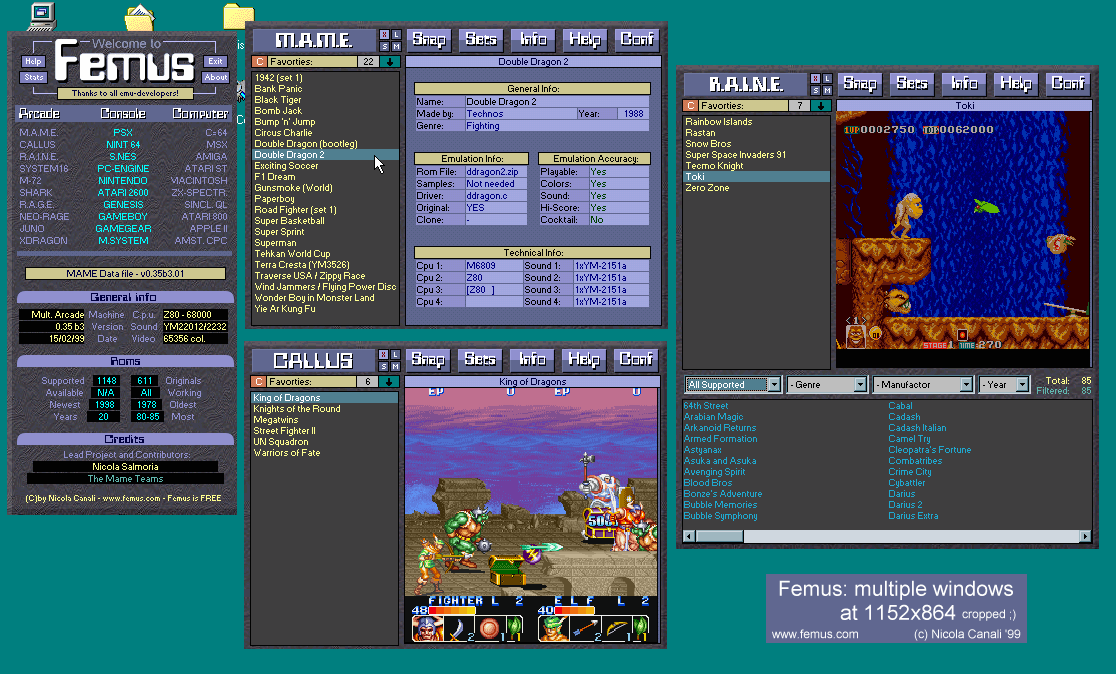Click the King of Dragons screenshot in CALLUS
The image size is (1116, 674).
(532, 516)
